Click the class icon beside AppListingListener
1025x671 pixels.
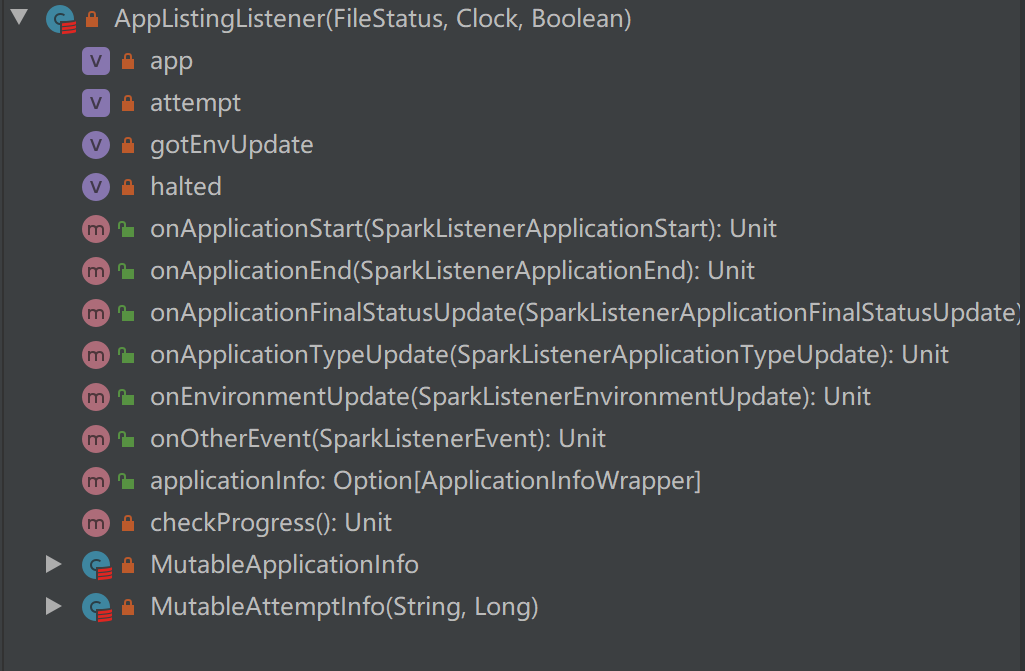pyautogui.click(x=60, y=18)
